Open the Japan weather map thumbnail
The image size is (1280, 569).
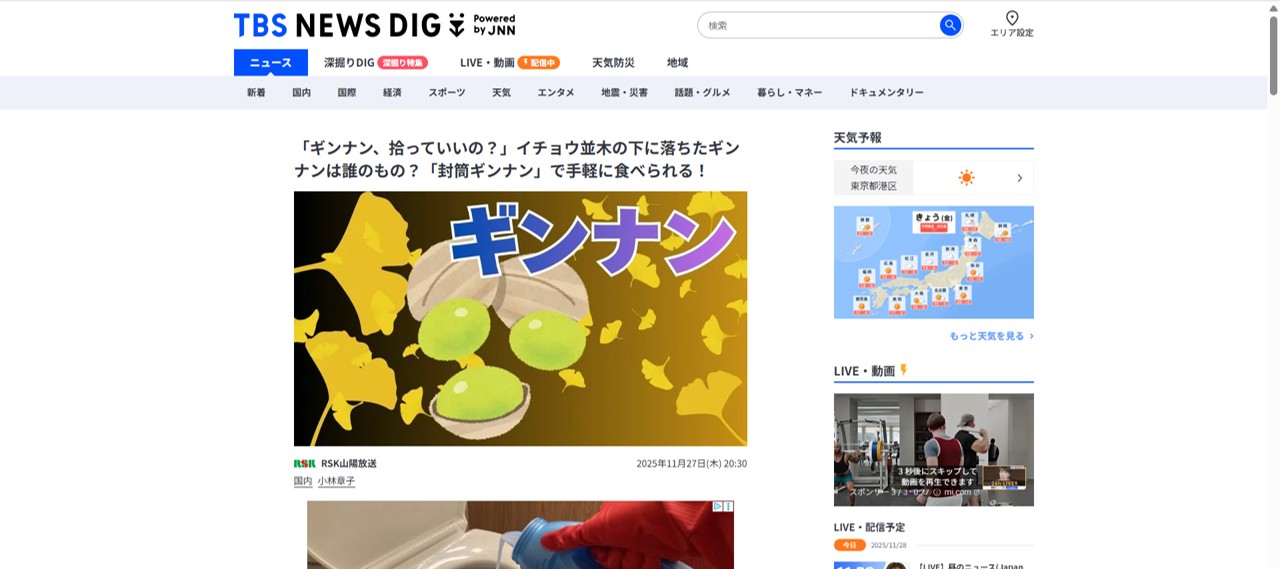click(934, 262)
